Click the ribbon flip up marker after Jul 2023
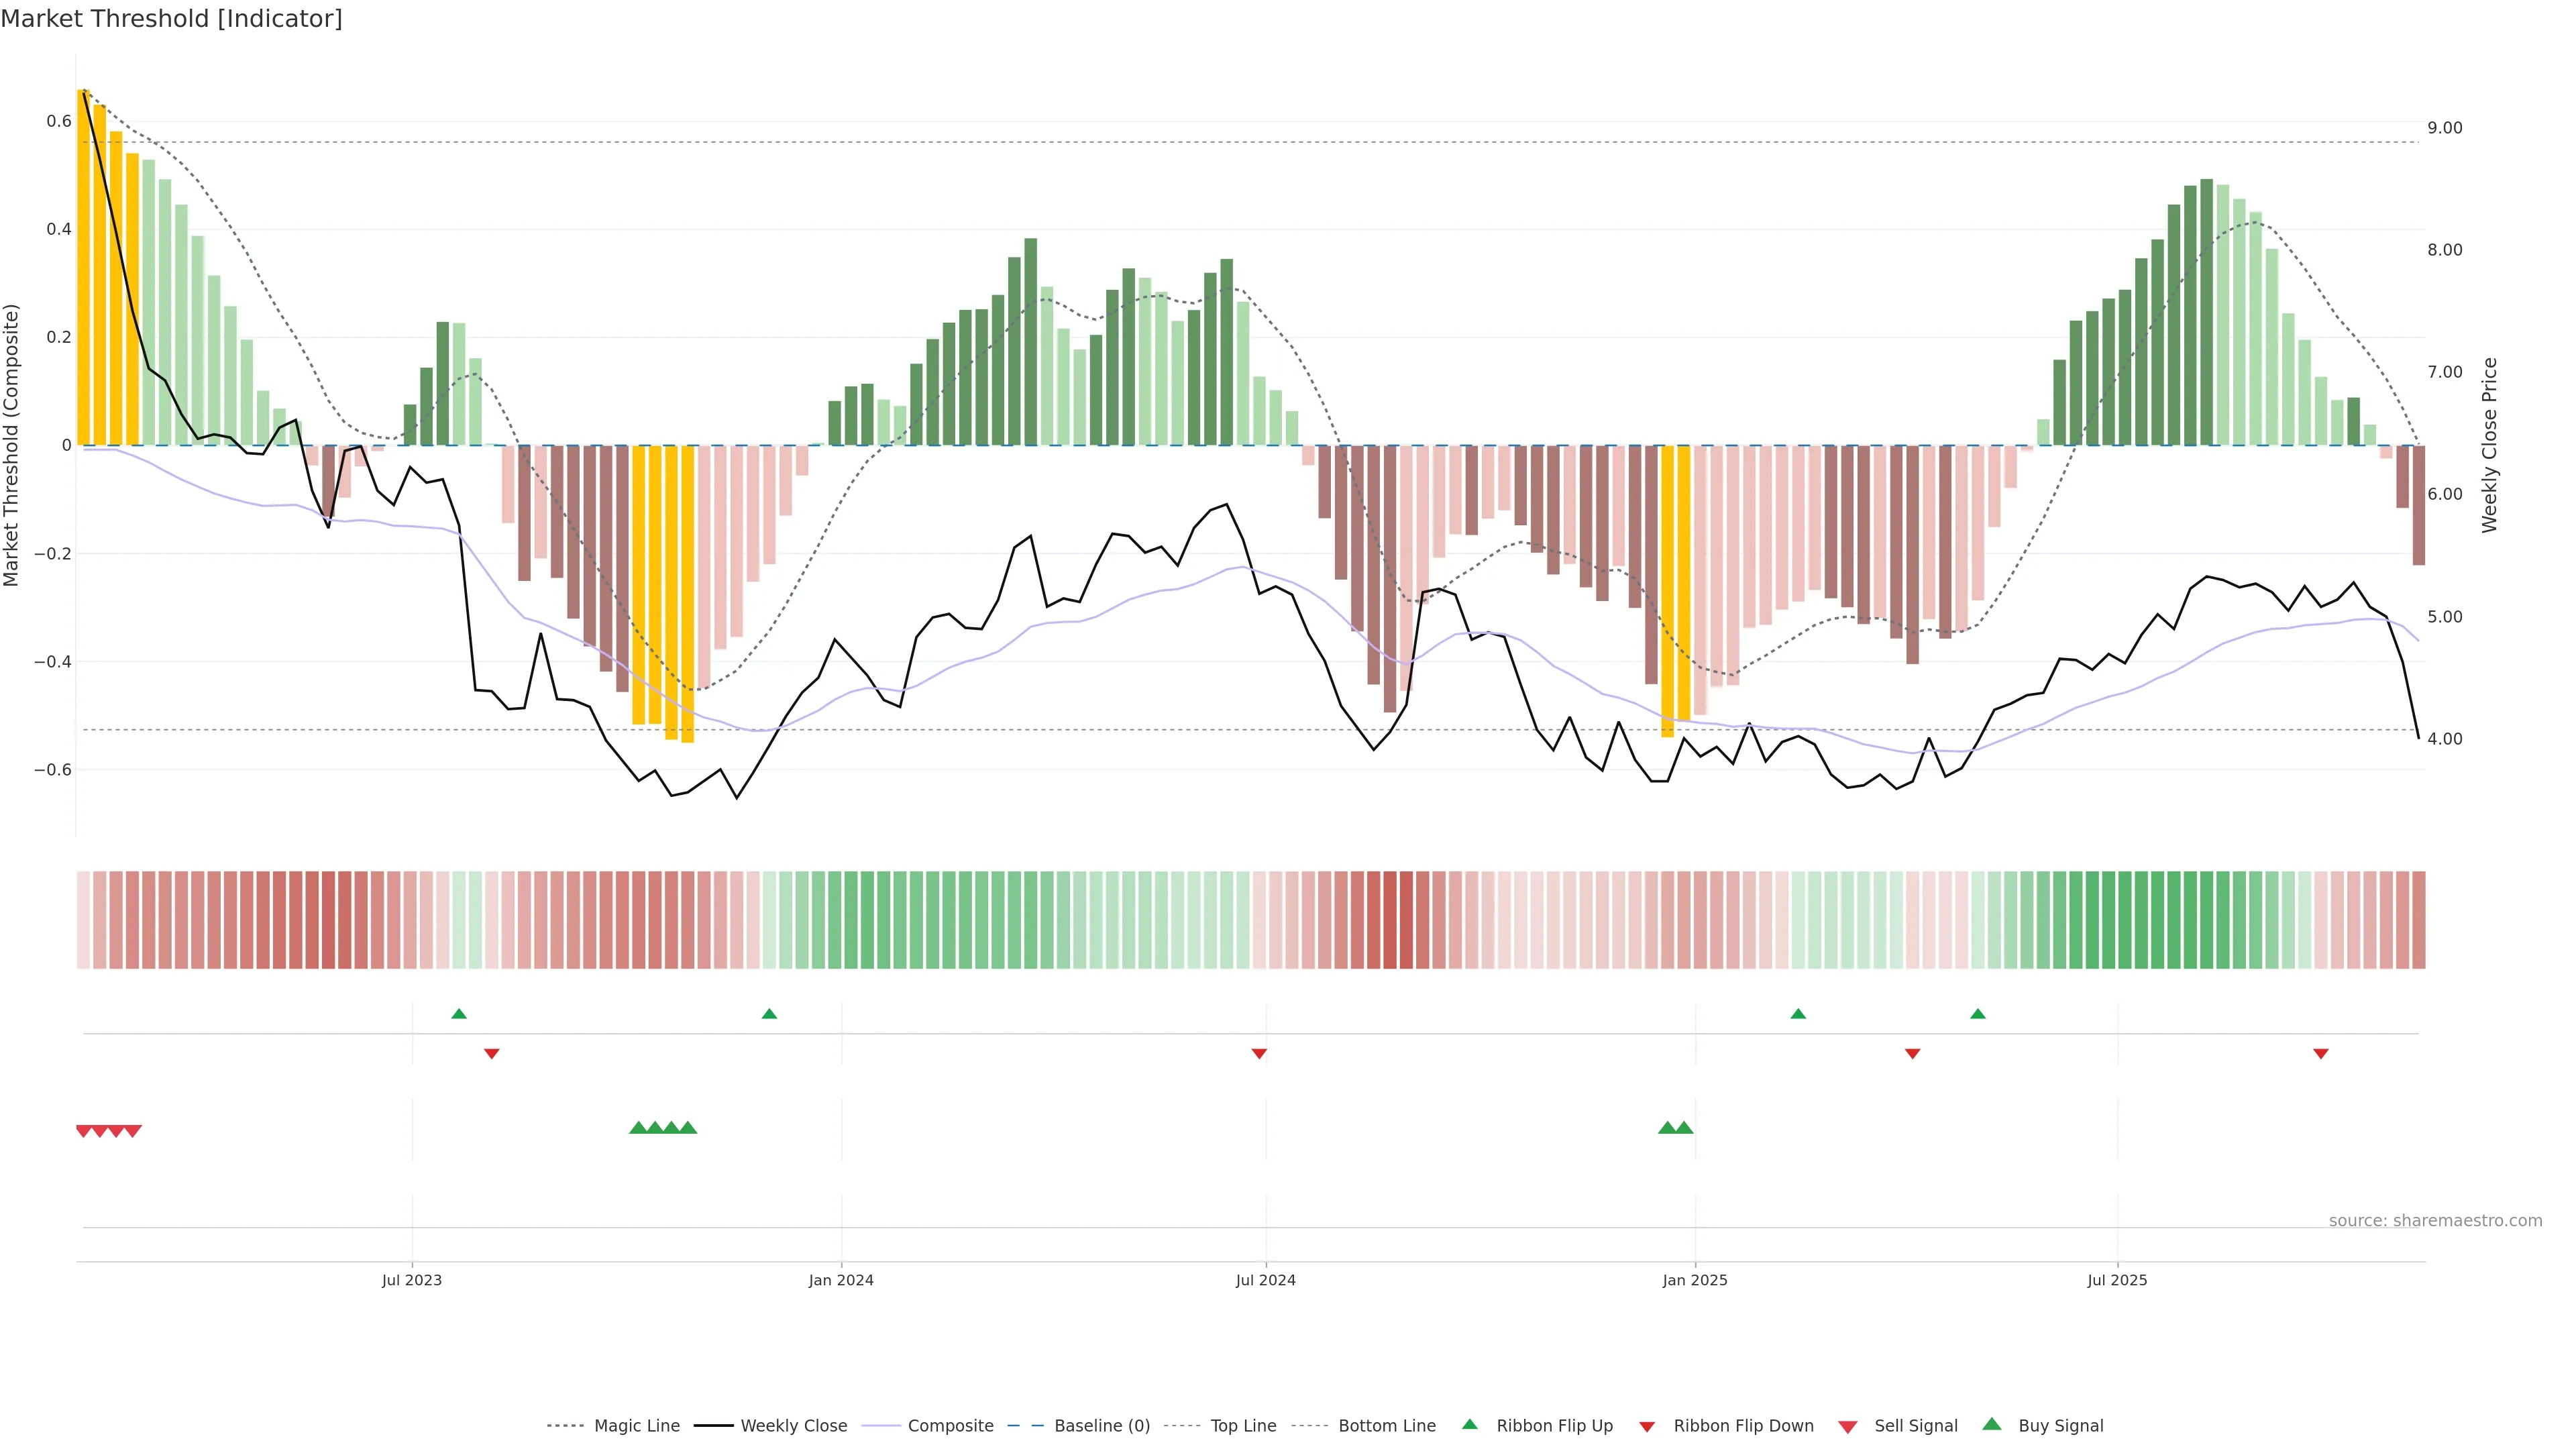 click(x=459, y=1014)
